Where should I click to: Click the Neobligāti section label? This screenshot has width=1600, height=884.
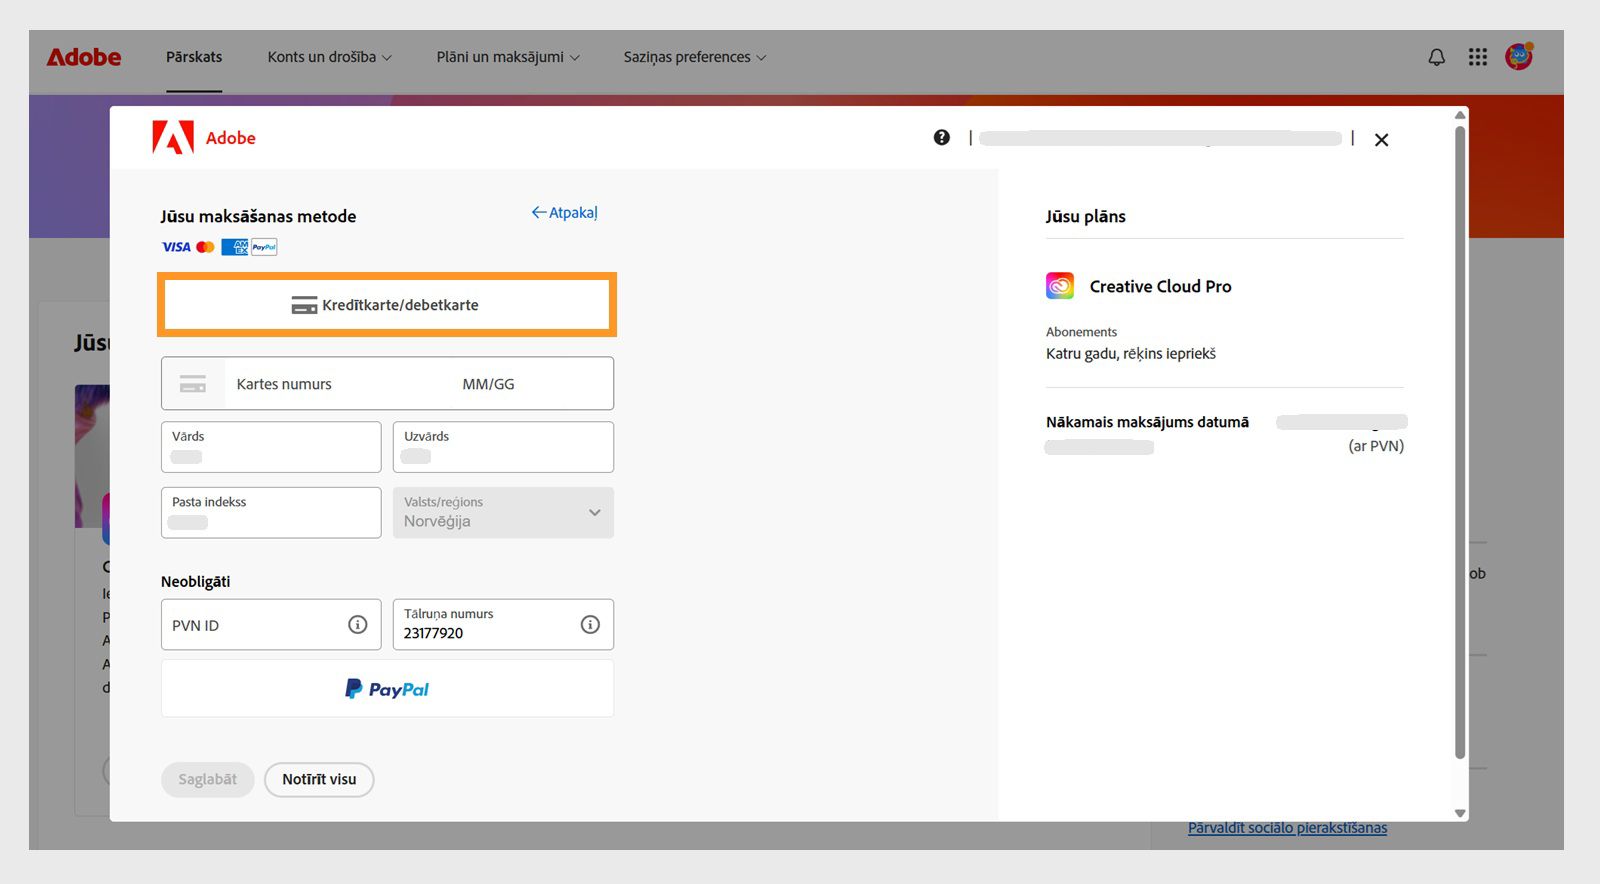(196, 582)
